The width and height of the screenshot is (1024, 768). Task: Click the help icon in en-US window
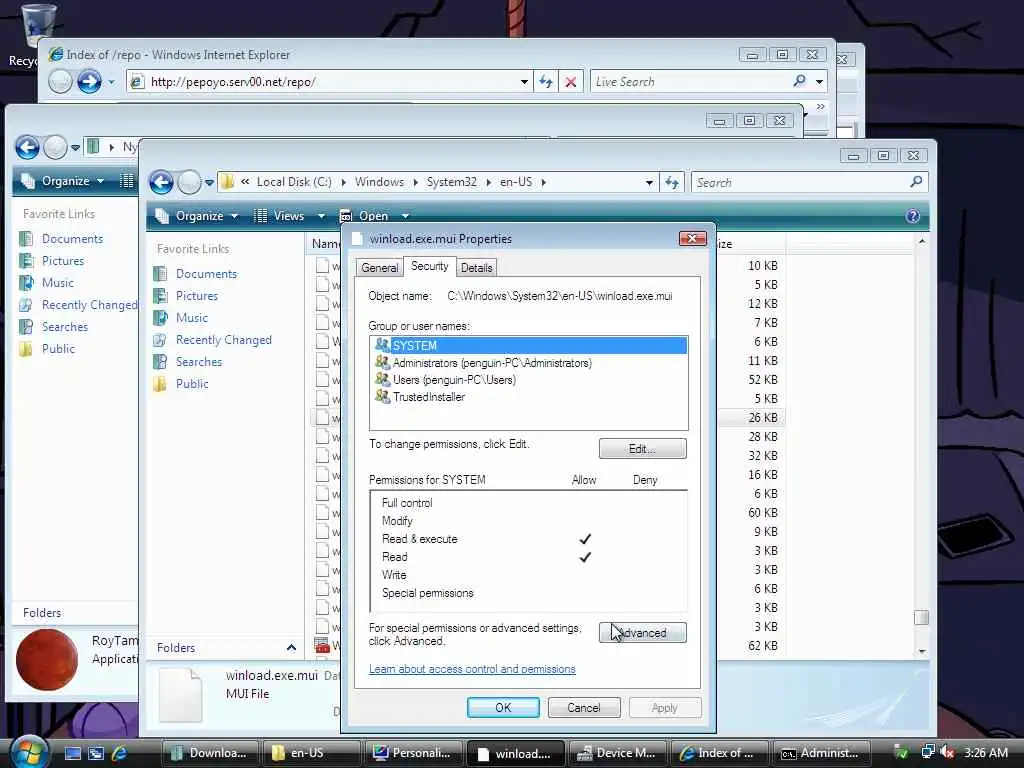click(x=912, y=216)
